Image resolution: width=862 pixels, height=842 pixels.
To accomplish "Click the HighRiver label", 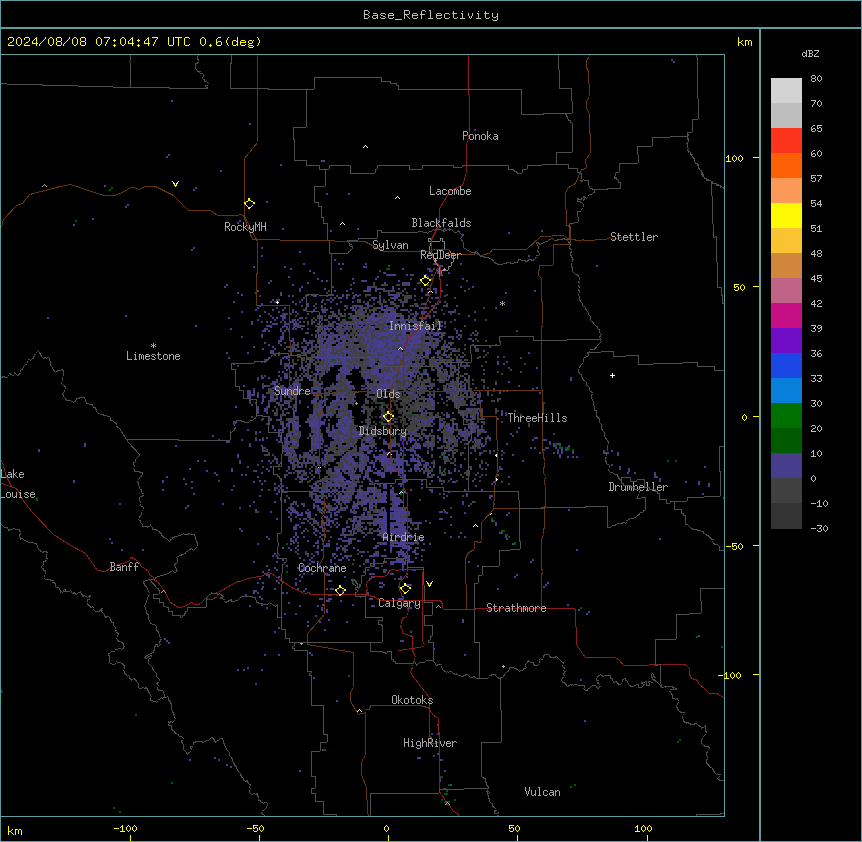I will [430, 743].
